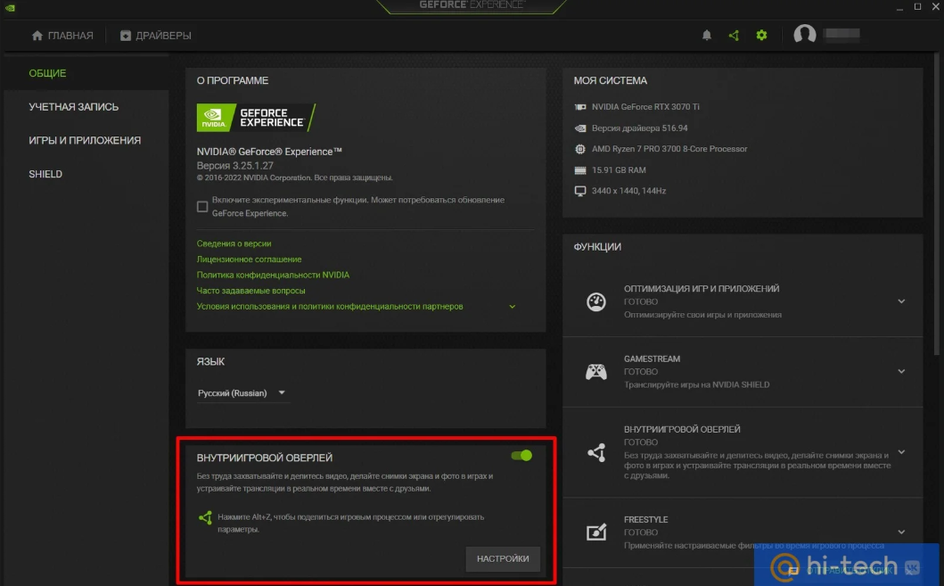The image size is (944, 586).
Task: Open the SHIELD sidebar section
Action: [x=45, y=174]
